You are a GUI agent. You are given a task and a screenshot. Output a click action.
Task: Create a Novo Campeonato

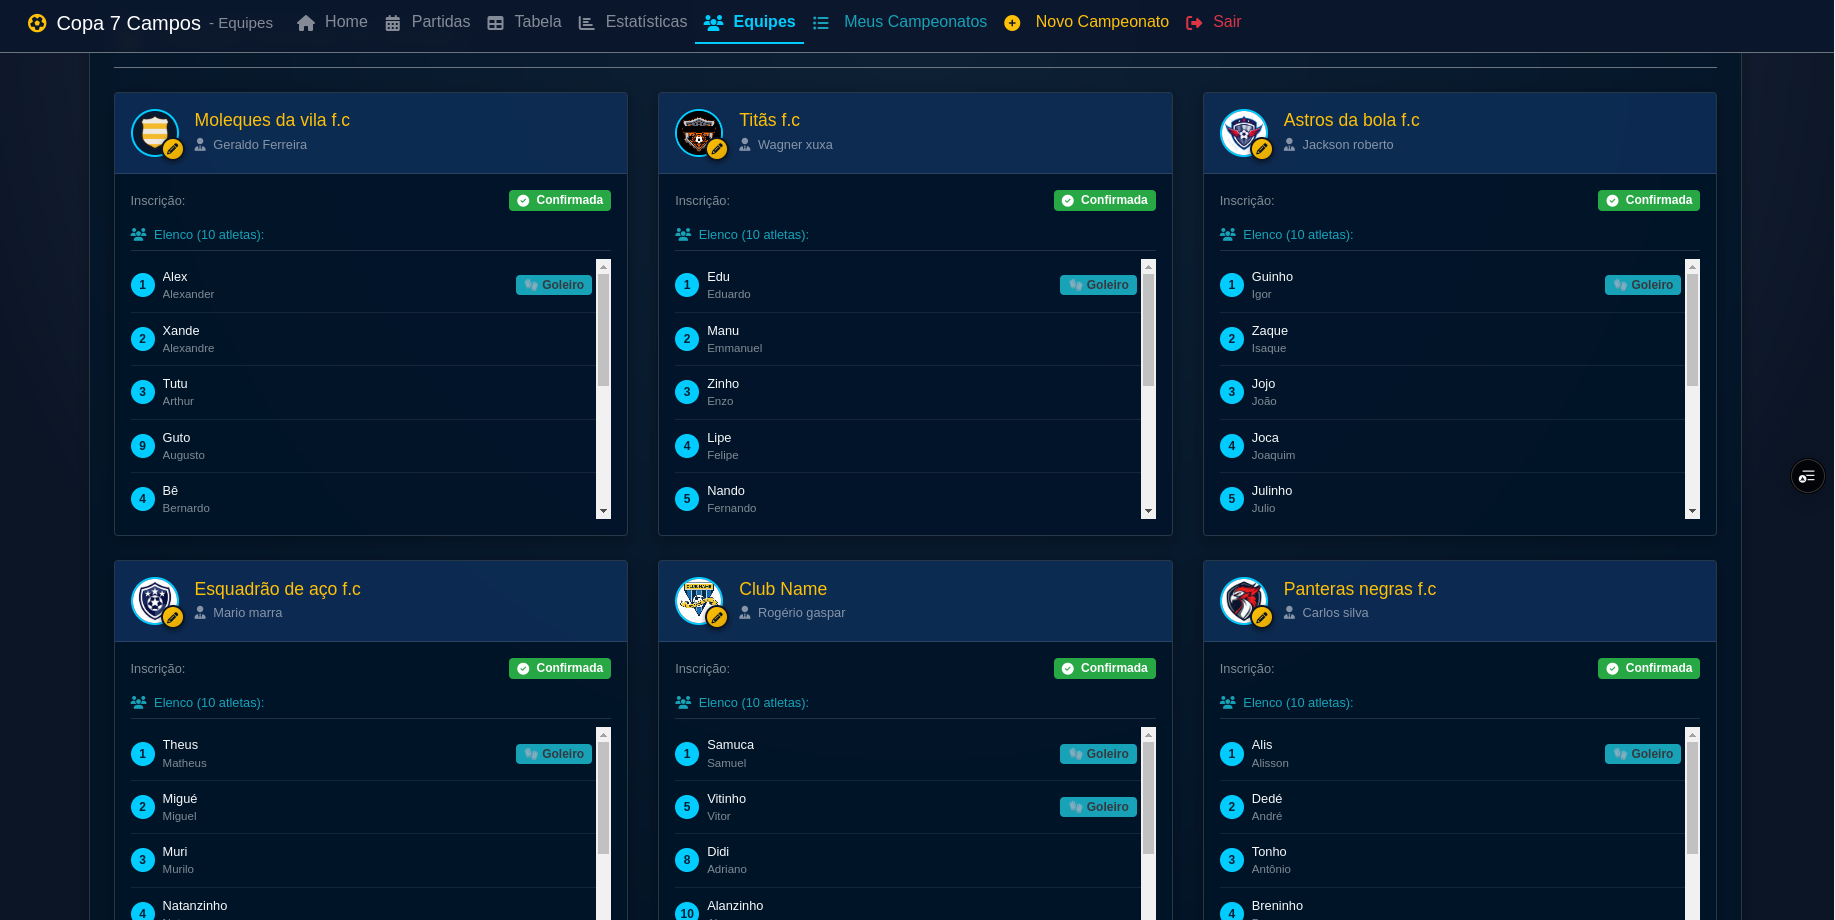pyautogui.click(x=1086, y=22)
